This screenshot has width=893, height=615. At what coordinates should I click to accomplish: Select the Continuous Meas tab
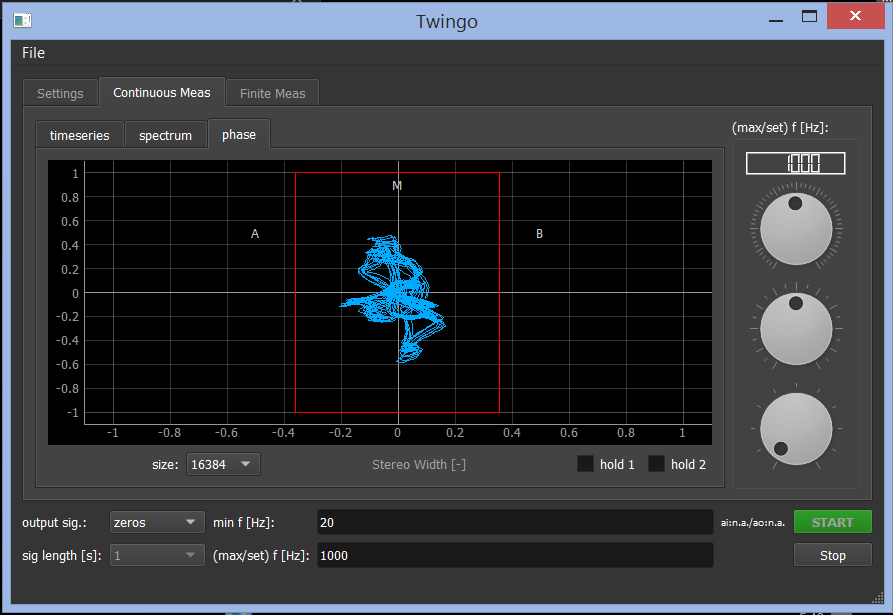tap(162, 92)
